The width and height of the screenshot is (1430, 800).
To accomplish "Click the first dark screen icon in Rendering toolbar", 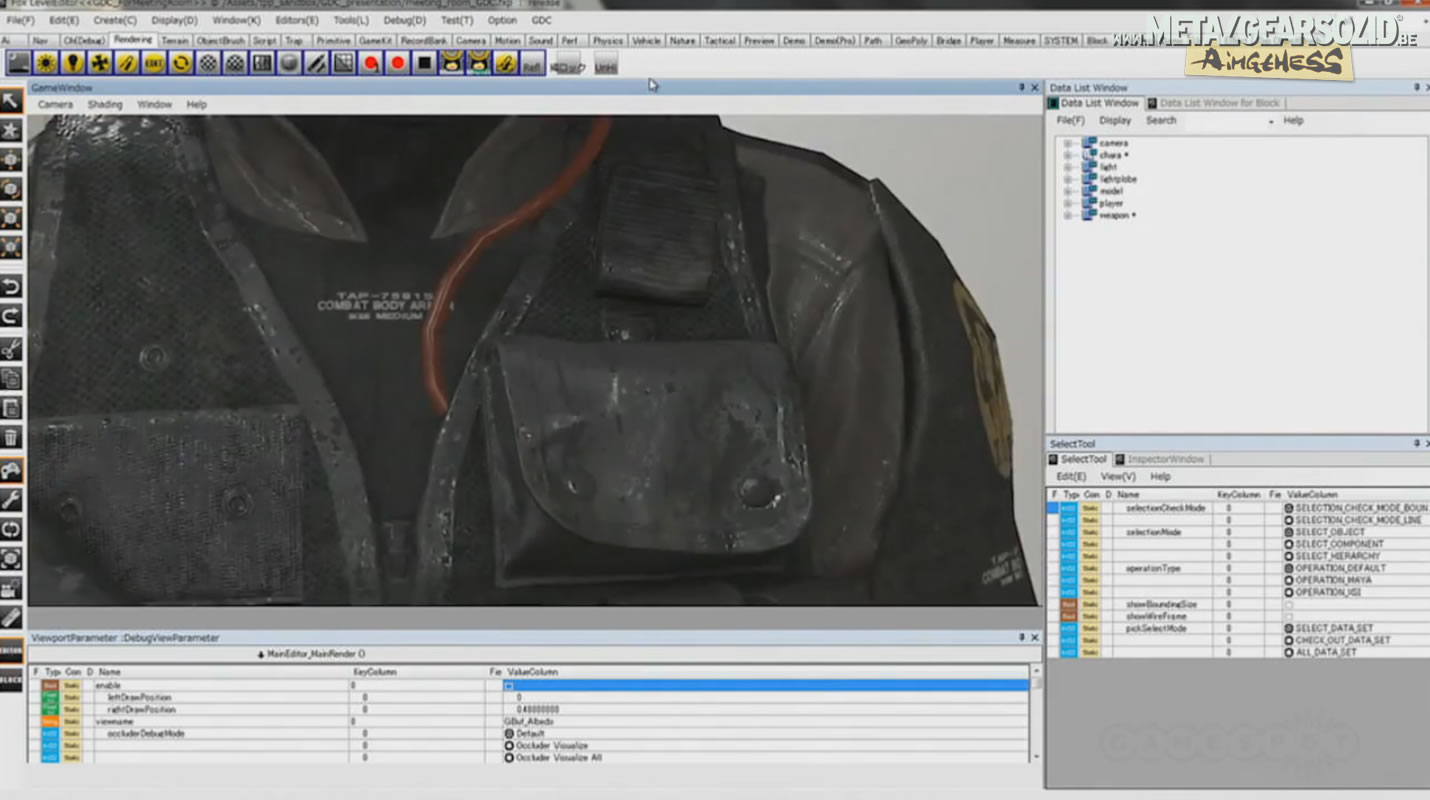I will click(19, 63).
